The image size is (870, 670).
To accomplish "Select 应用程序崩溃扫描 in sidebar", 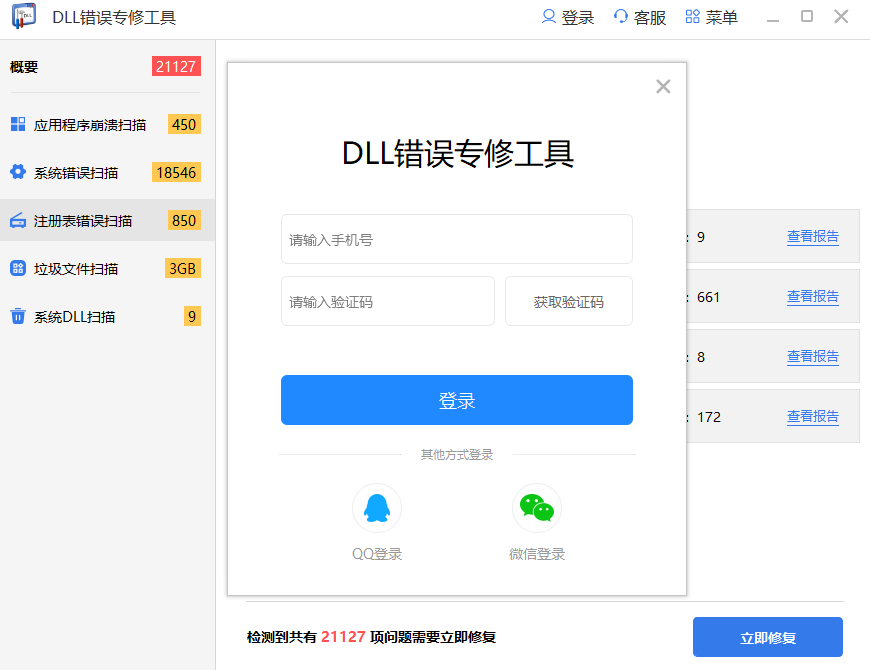I will point(90,125).
